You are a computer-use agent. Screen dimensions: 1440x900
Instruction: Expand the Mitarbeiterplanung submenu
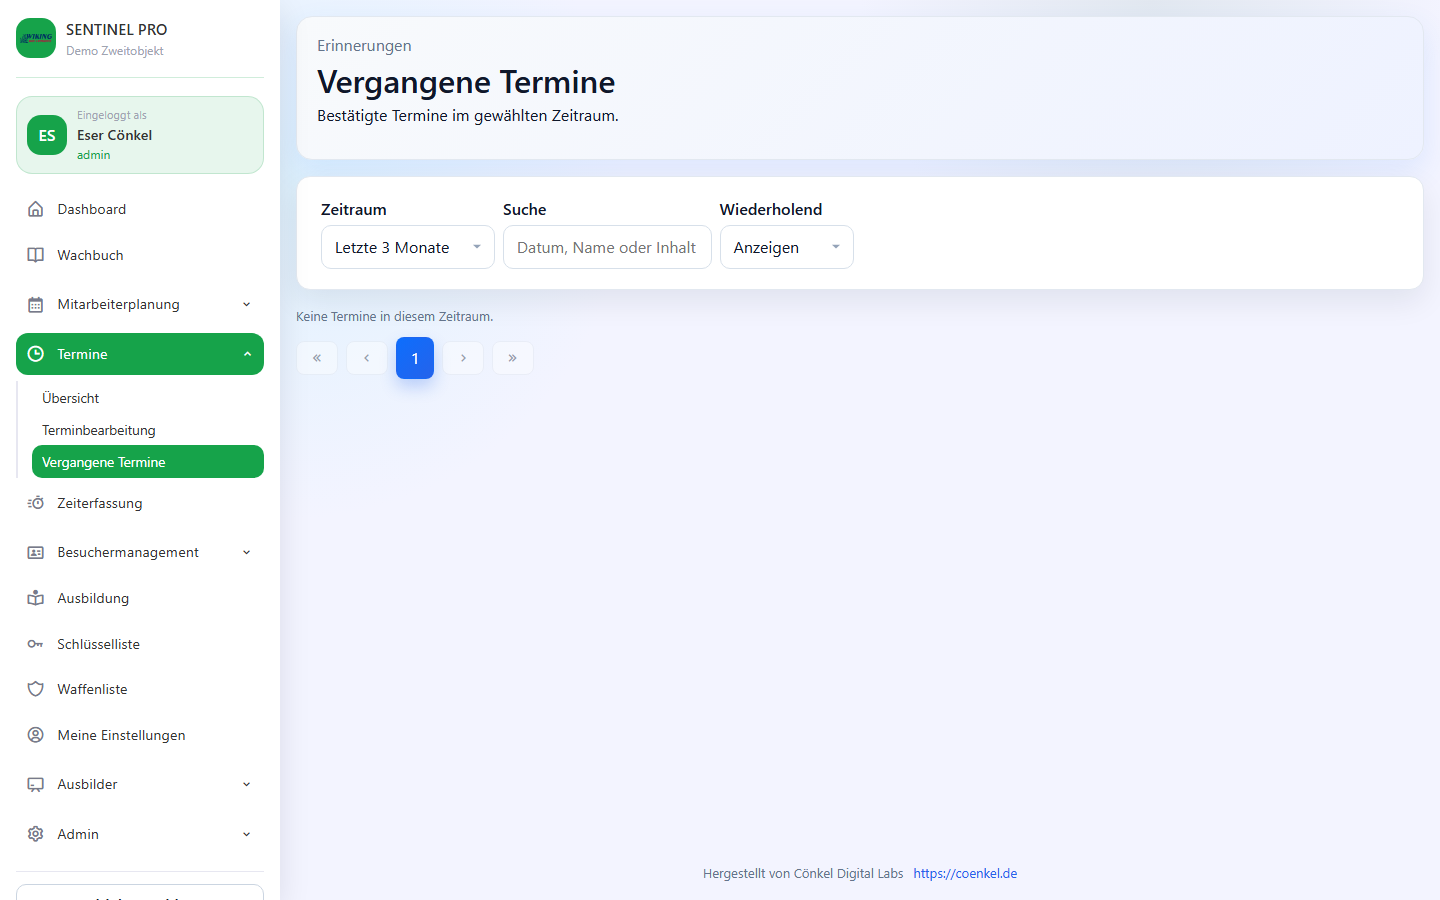tap(246, 305)
